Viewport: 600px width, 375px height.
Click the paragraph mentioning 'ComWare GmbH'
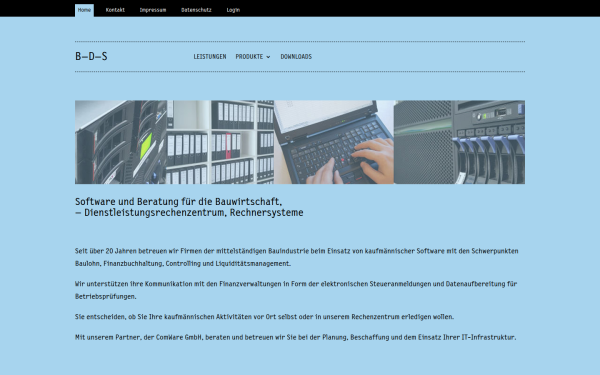[x=295, y=337]
